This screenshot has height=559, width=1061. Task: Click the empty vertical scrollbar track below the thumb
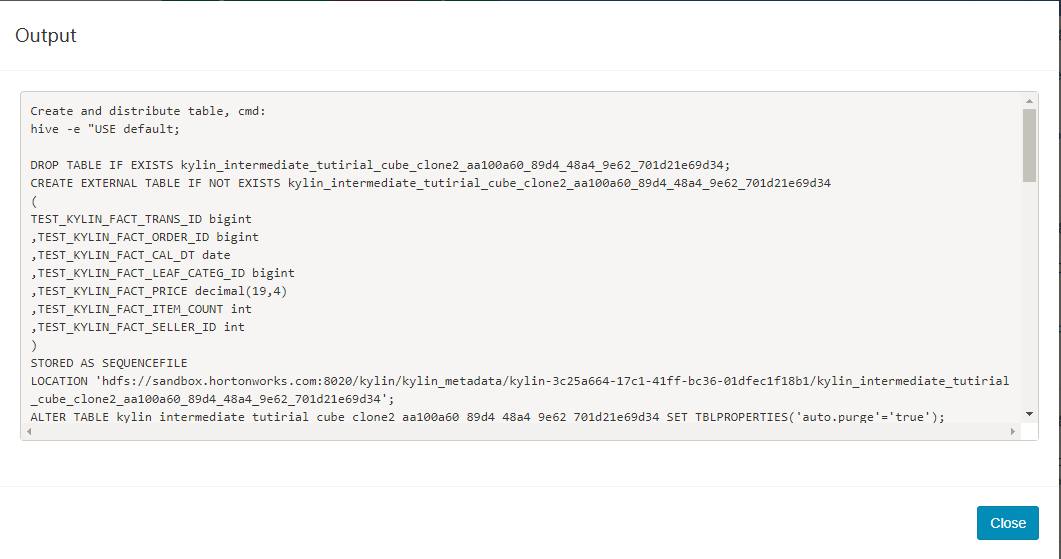click(1029, 300)
